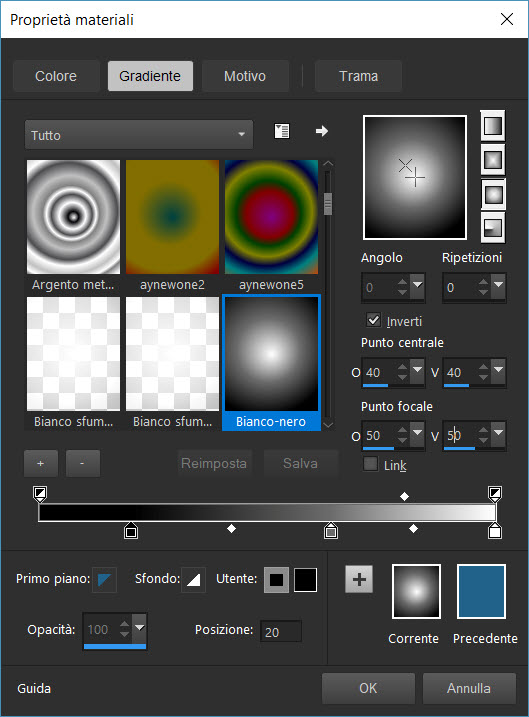Open the Opacità slider dropdown arrow
Screen dimensions: 529x717
coord(139,629)
